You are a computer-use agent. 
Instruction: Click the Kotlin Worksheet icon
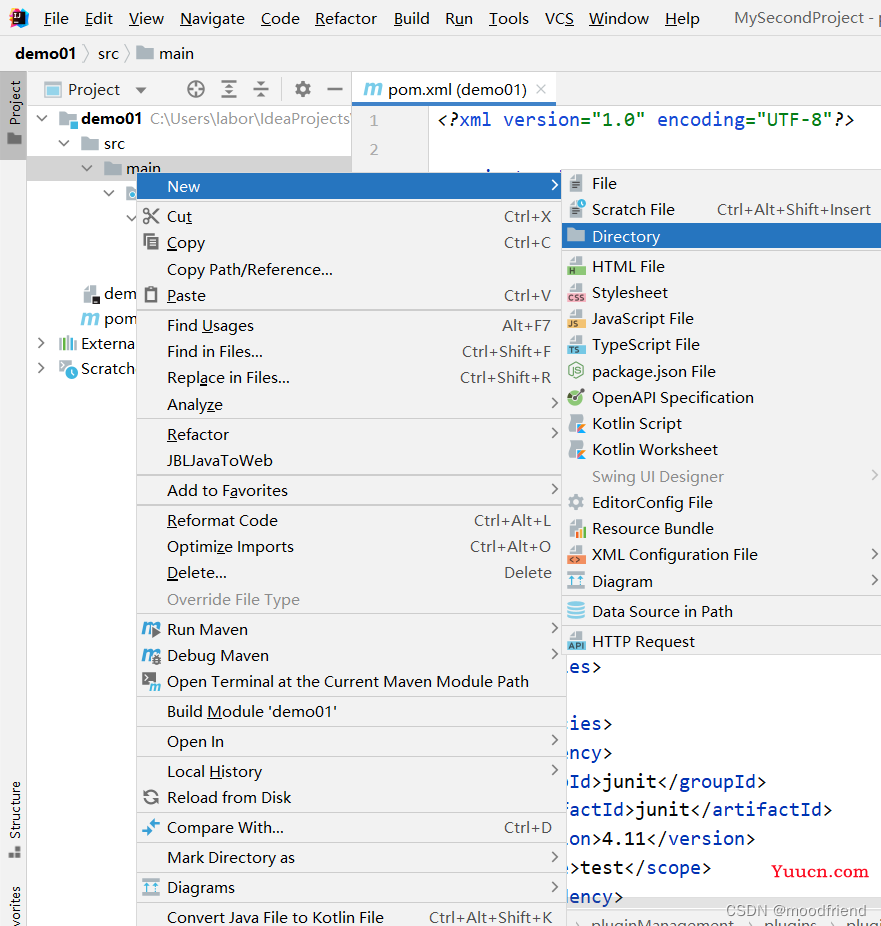[x=576, y=449]
